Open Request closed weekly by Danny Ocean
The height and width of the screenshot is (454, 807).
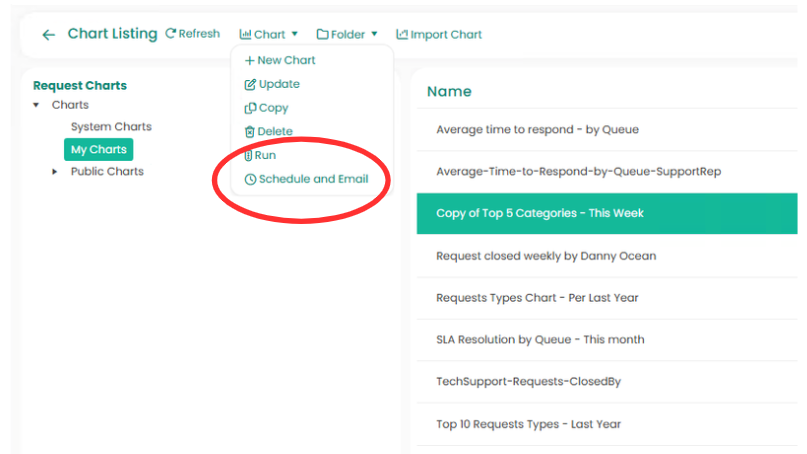point(546,256)
